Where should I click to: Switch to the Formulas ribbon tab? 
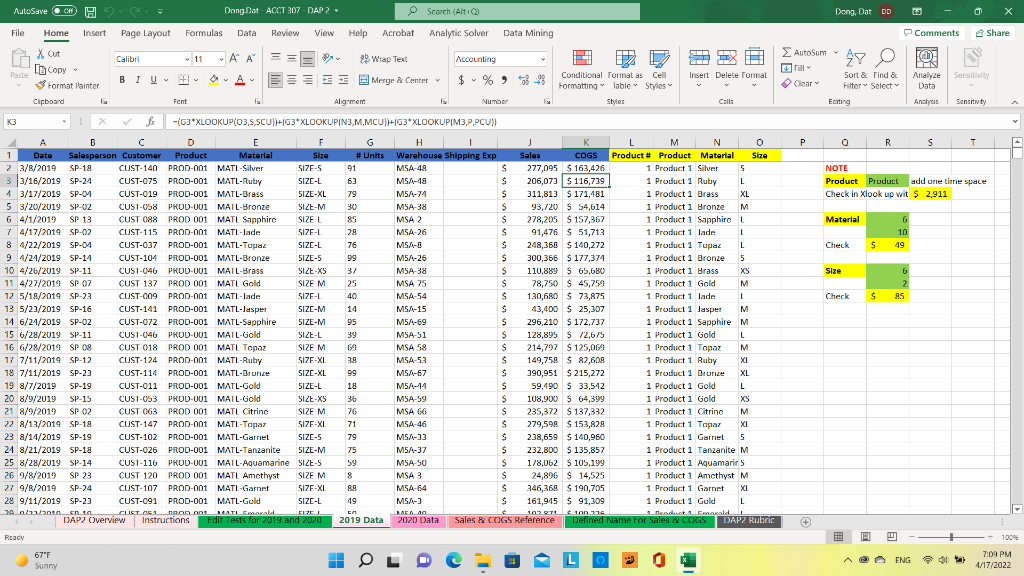[203, 32]
